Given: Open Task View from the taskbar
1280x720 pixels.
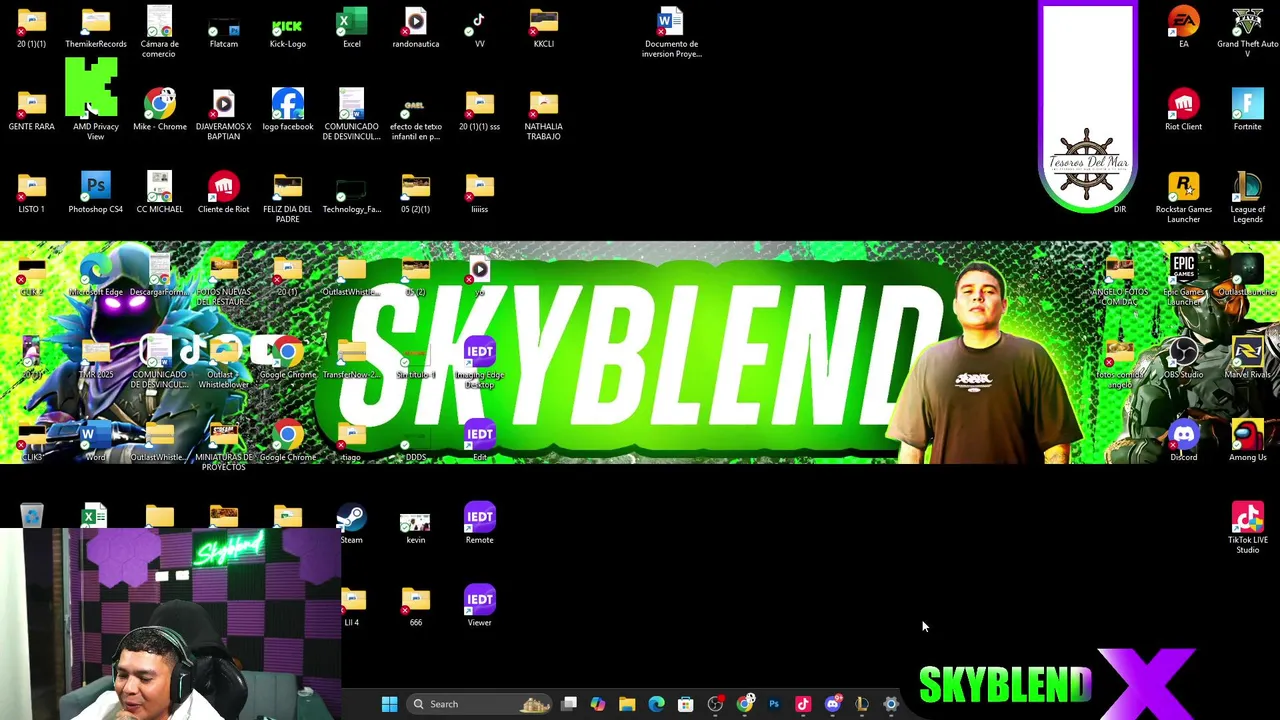Looking at the screenshot, I should pyautogui.click(x=569, y=704).
